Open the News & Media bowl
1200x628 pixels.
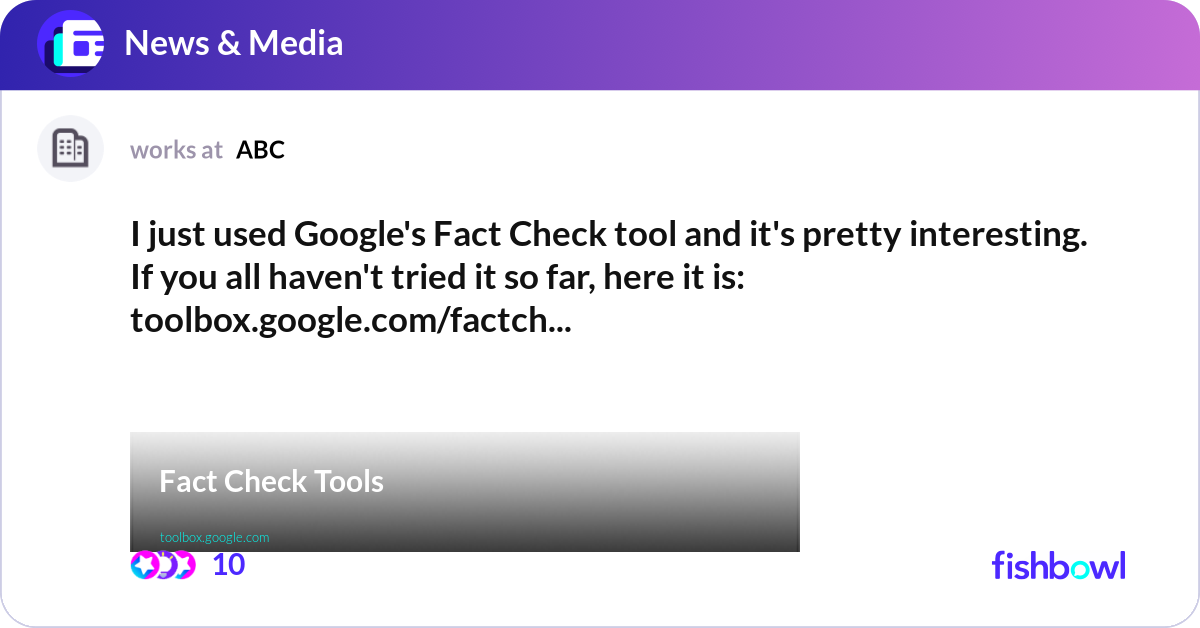click(x=235, y=43)
